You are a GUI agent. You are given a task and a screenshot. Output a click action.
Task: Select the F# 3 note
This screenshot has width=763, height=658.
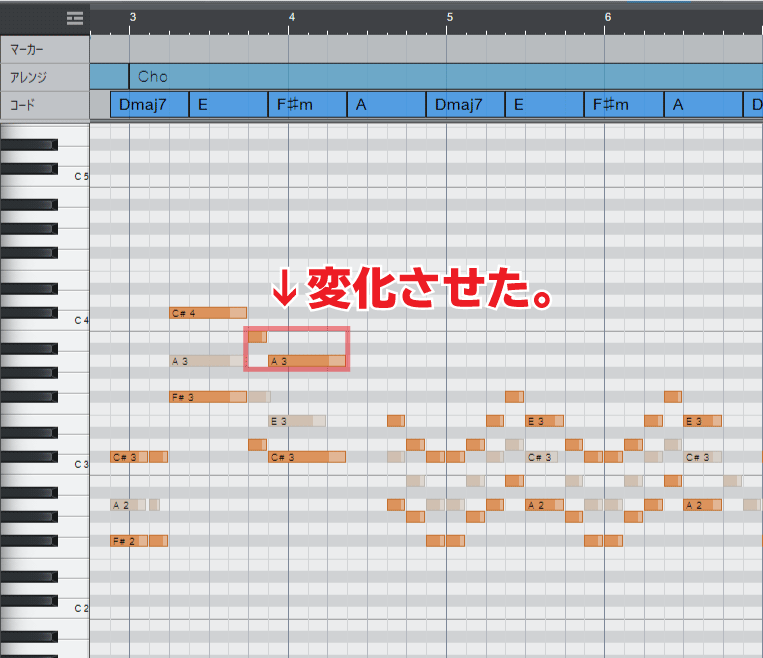point(208,397)
